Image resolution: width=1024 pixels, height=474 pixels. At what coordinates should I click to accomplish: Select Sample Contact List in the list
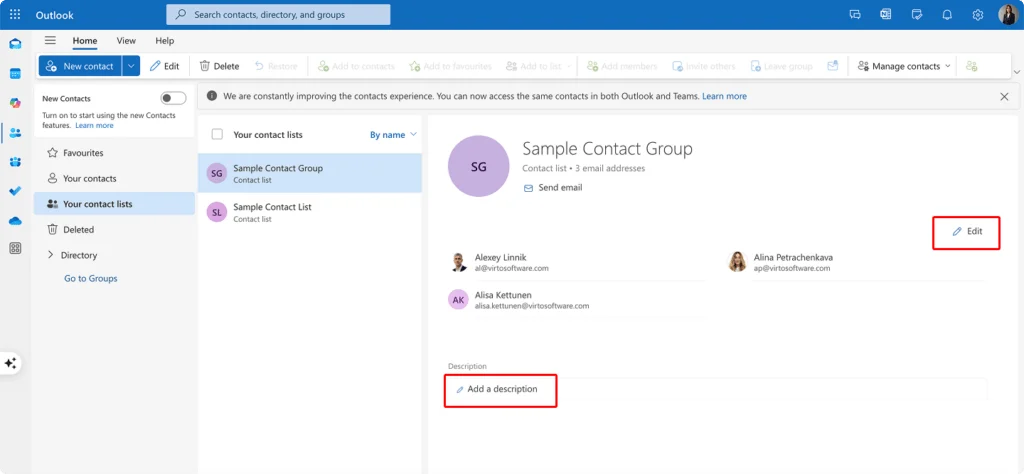[x=310, y=212]
